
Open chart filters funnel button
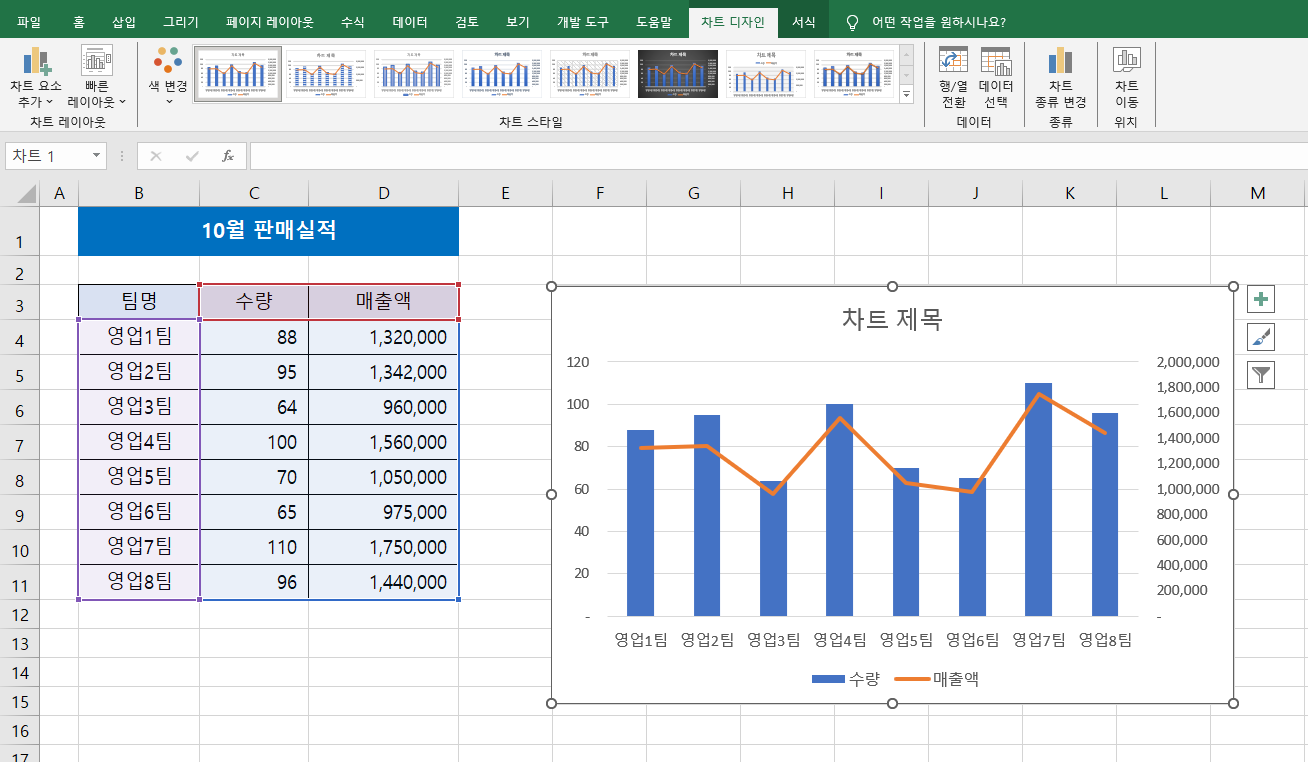click(1262, 375)
